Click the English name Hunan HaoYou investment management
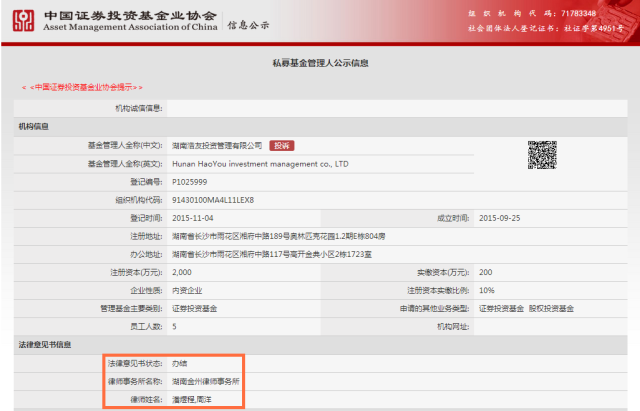The image size is (640, 411). [260, 163]
